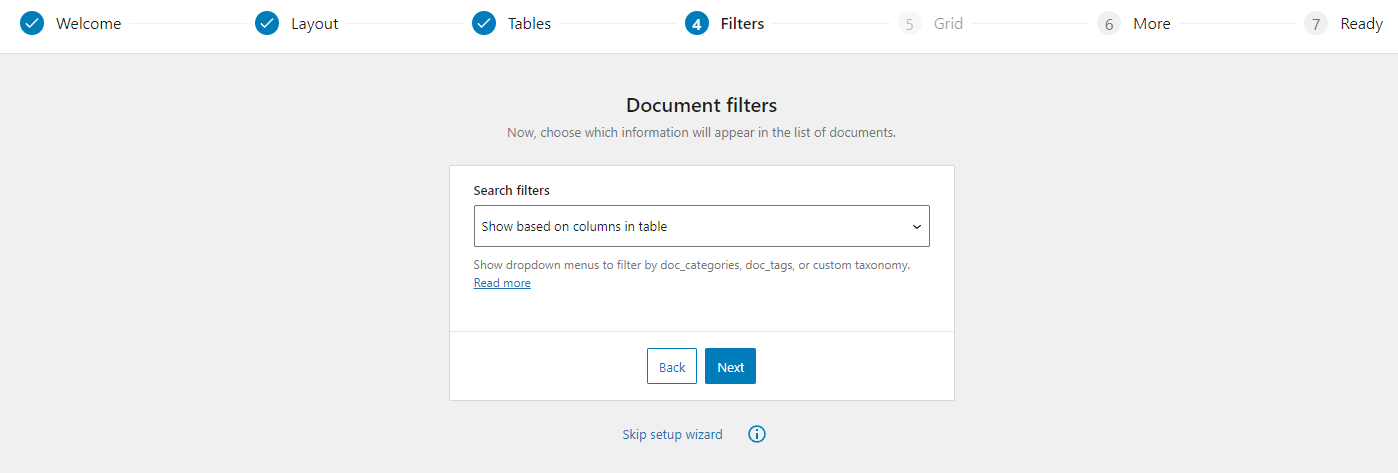Image resolution: width=1398 pixels, height=473 pixels.
Task: Switch to the Layout step label
Action: pyautogui.click(x=315, y=23)
